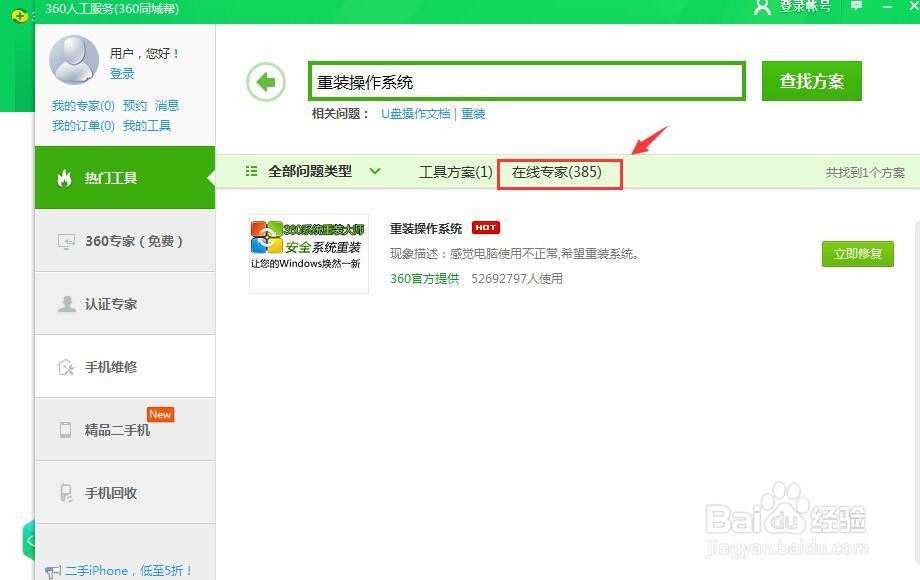Image resolution: width=920 pixels, height=580 pixels.
Task: Click the 手机回收 phone recycling icon
Action: (63, 492)
